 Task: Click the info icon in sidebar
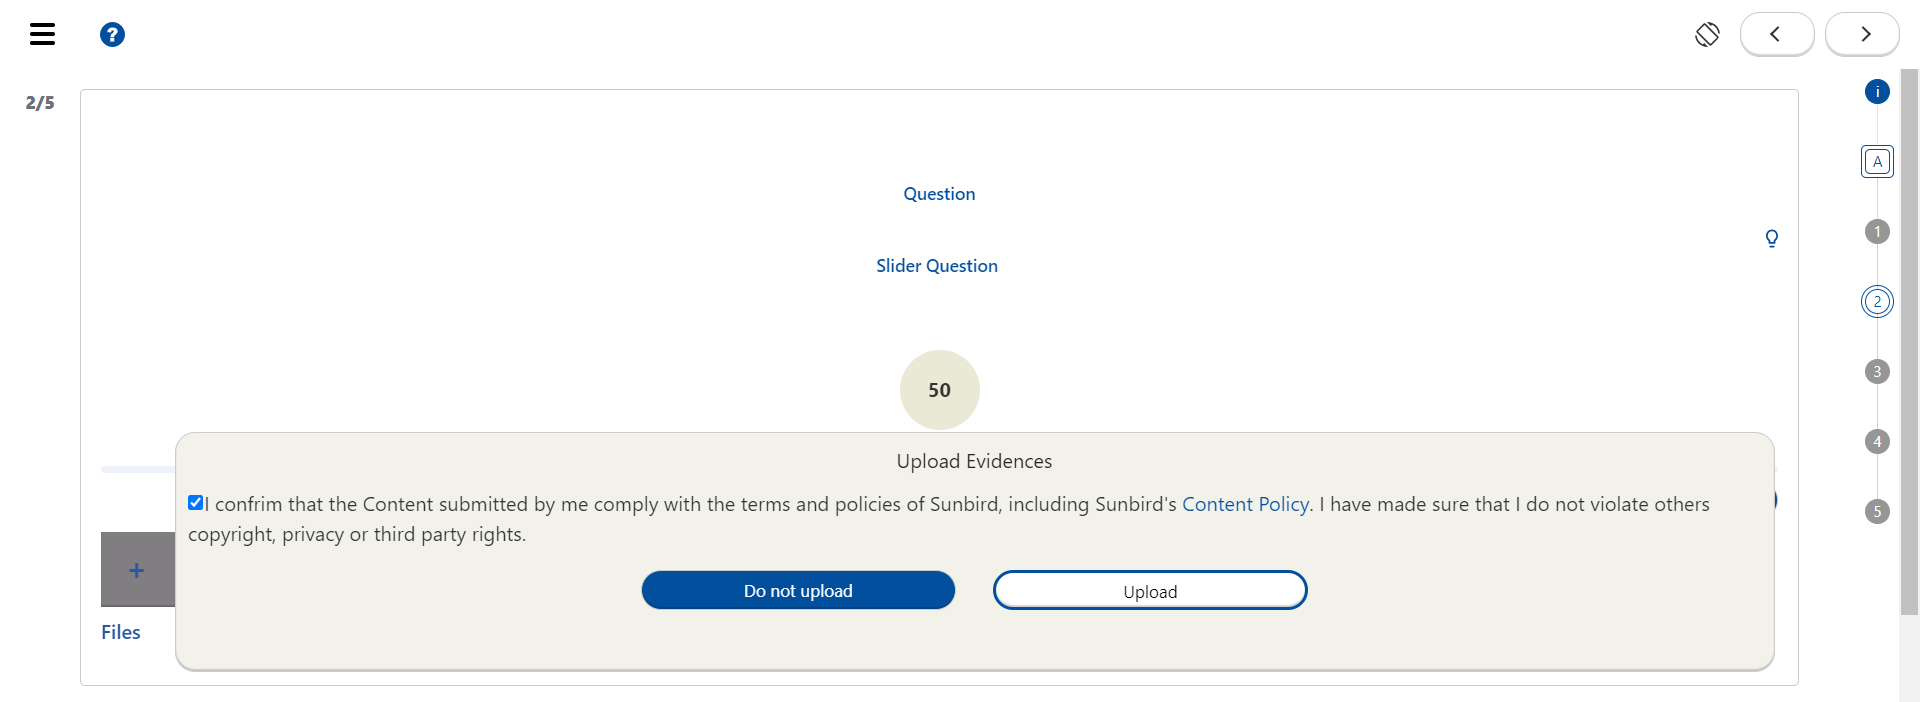tap(1877, 92)
